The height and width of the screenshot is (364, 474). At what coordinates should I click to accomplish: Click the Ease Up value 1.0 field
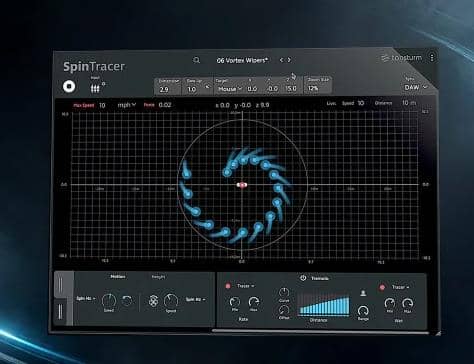[192, 89]
